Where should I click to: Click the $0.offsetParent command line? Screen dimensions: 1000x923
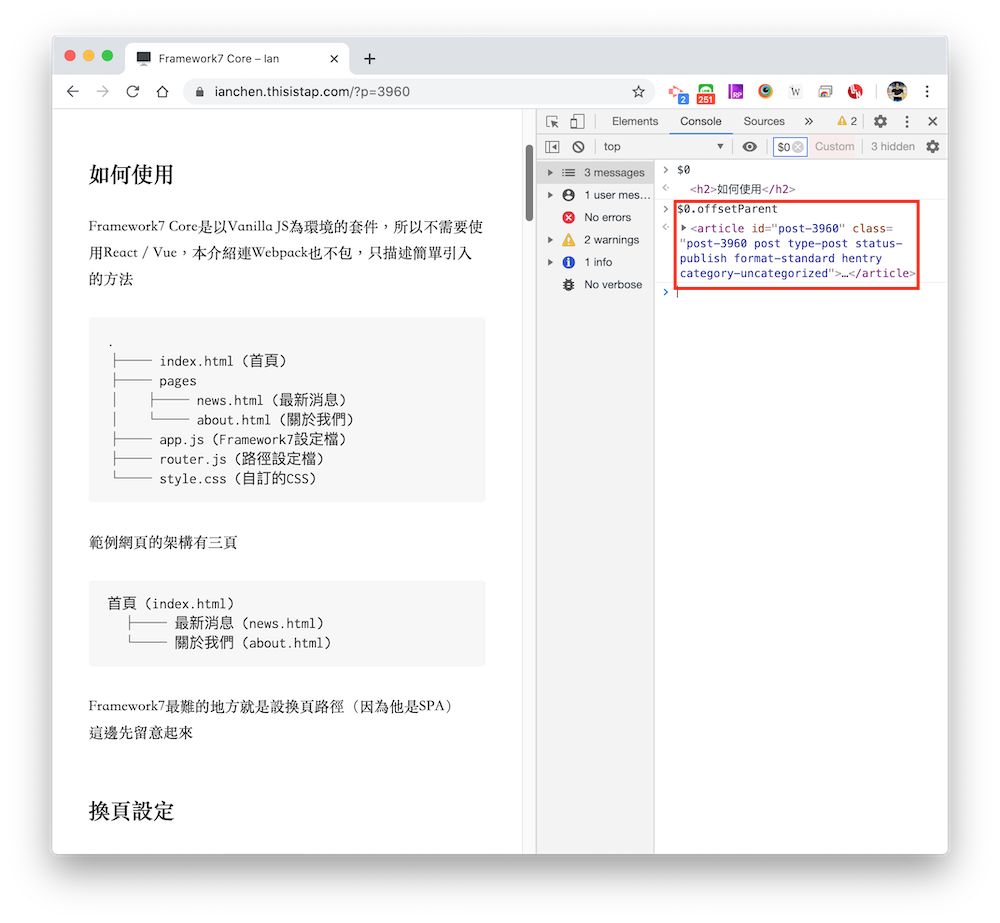(x=727, y=209)
